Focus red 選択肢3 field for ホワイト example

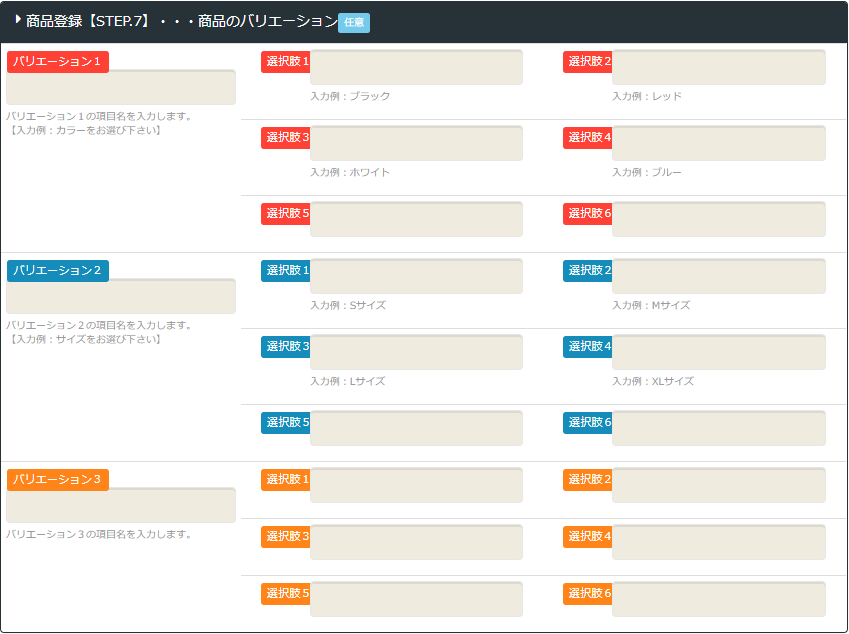click(x=416, y=144)
